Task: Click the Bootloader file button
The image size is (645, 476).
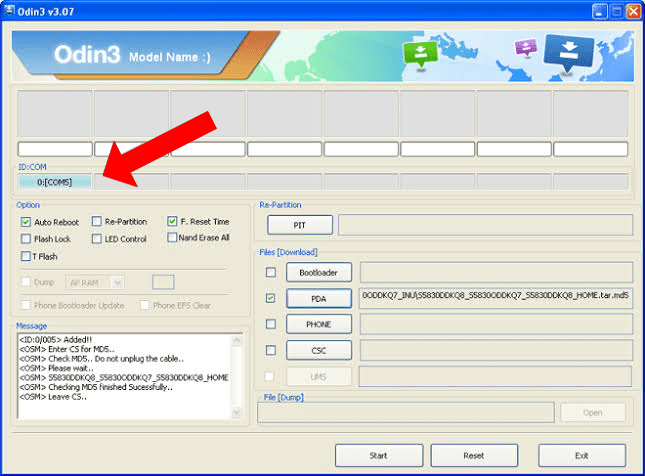Action: [319, 272]
